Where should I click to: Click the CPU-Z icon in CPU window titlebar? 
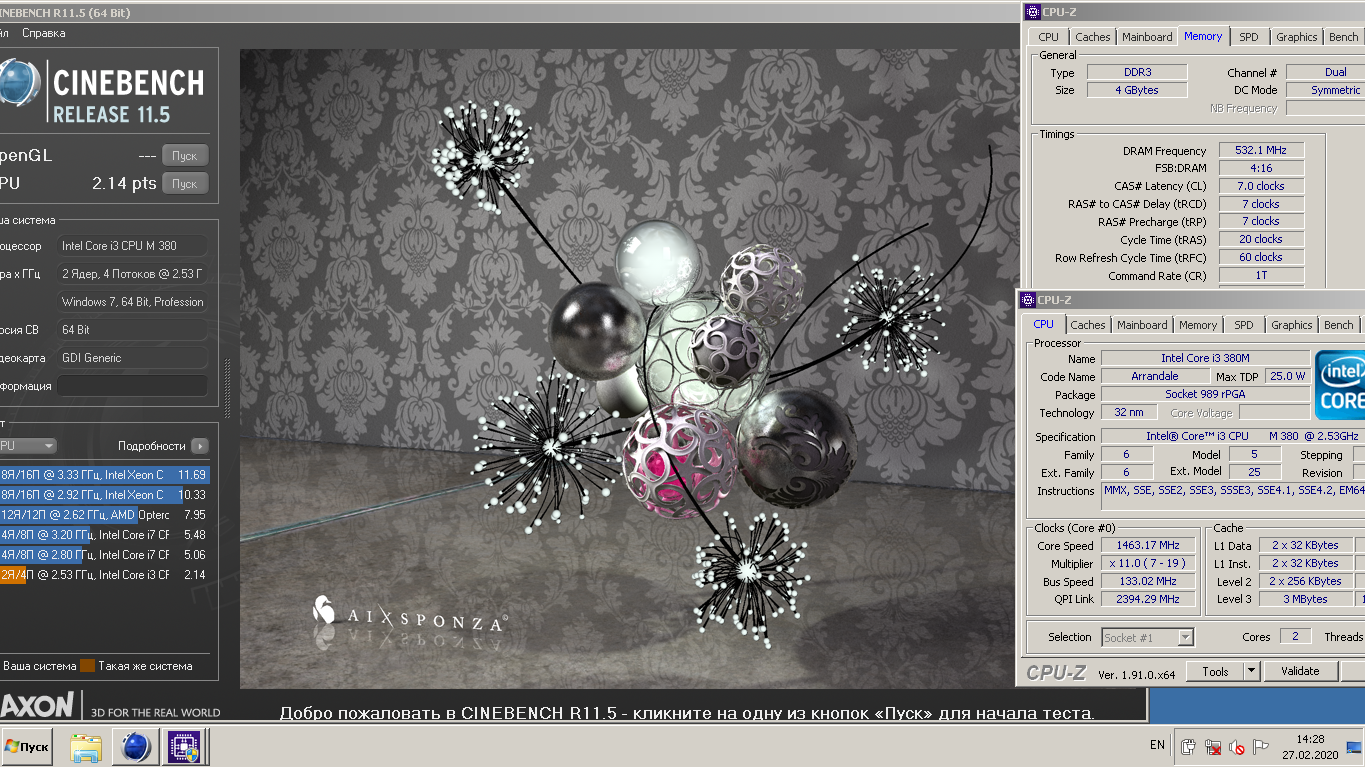pos(1027,300)
